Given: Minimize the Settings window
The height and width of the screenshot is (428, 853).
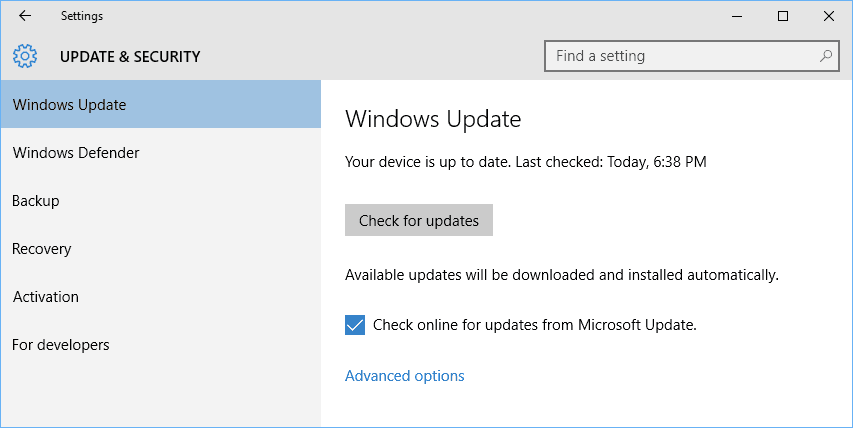Looking at the screenshot, I should pos(737,16).
